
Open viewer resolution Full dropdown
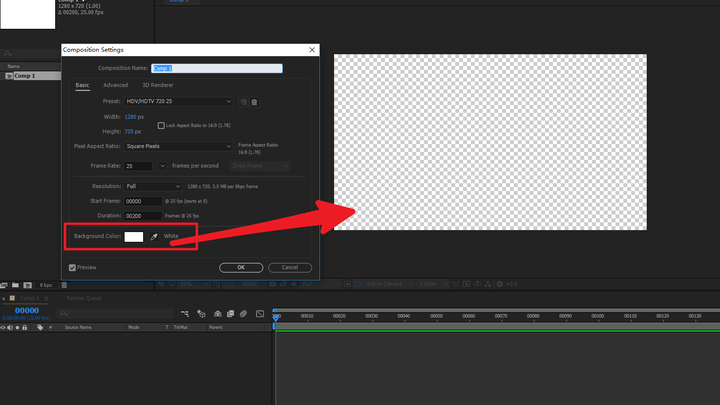pyautogui.click(x=321, y=284)
